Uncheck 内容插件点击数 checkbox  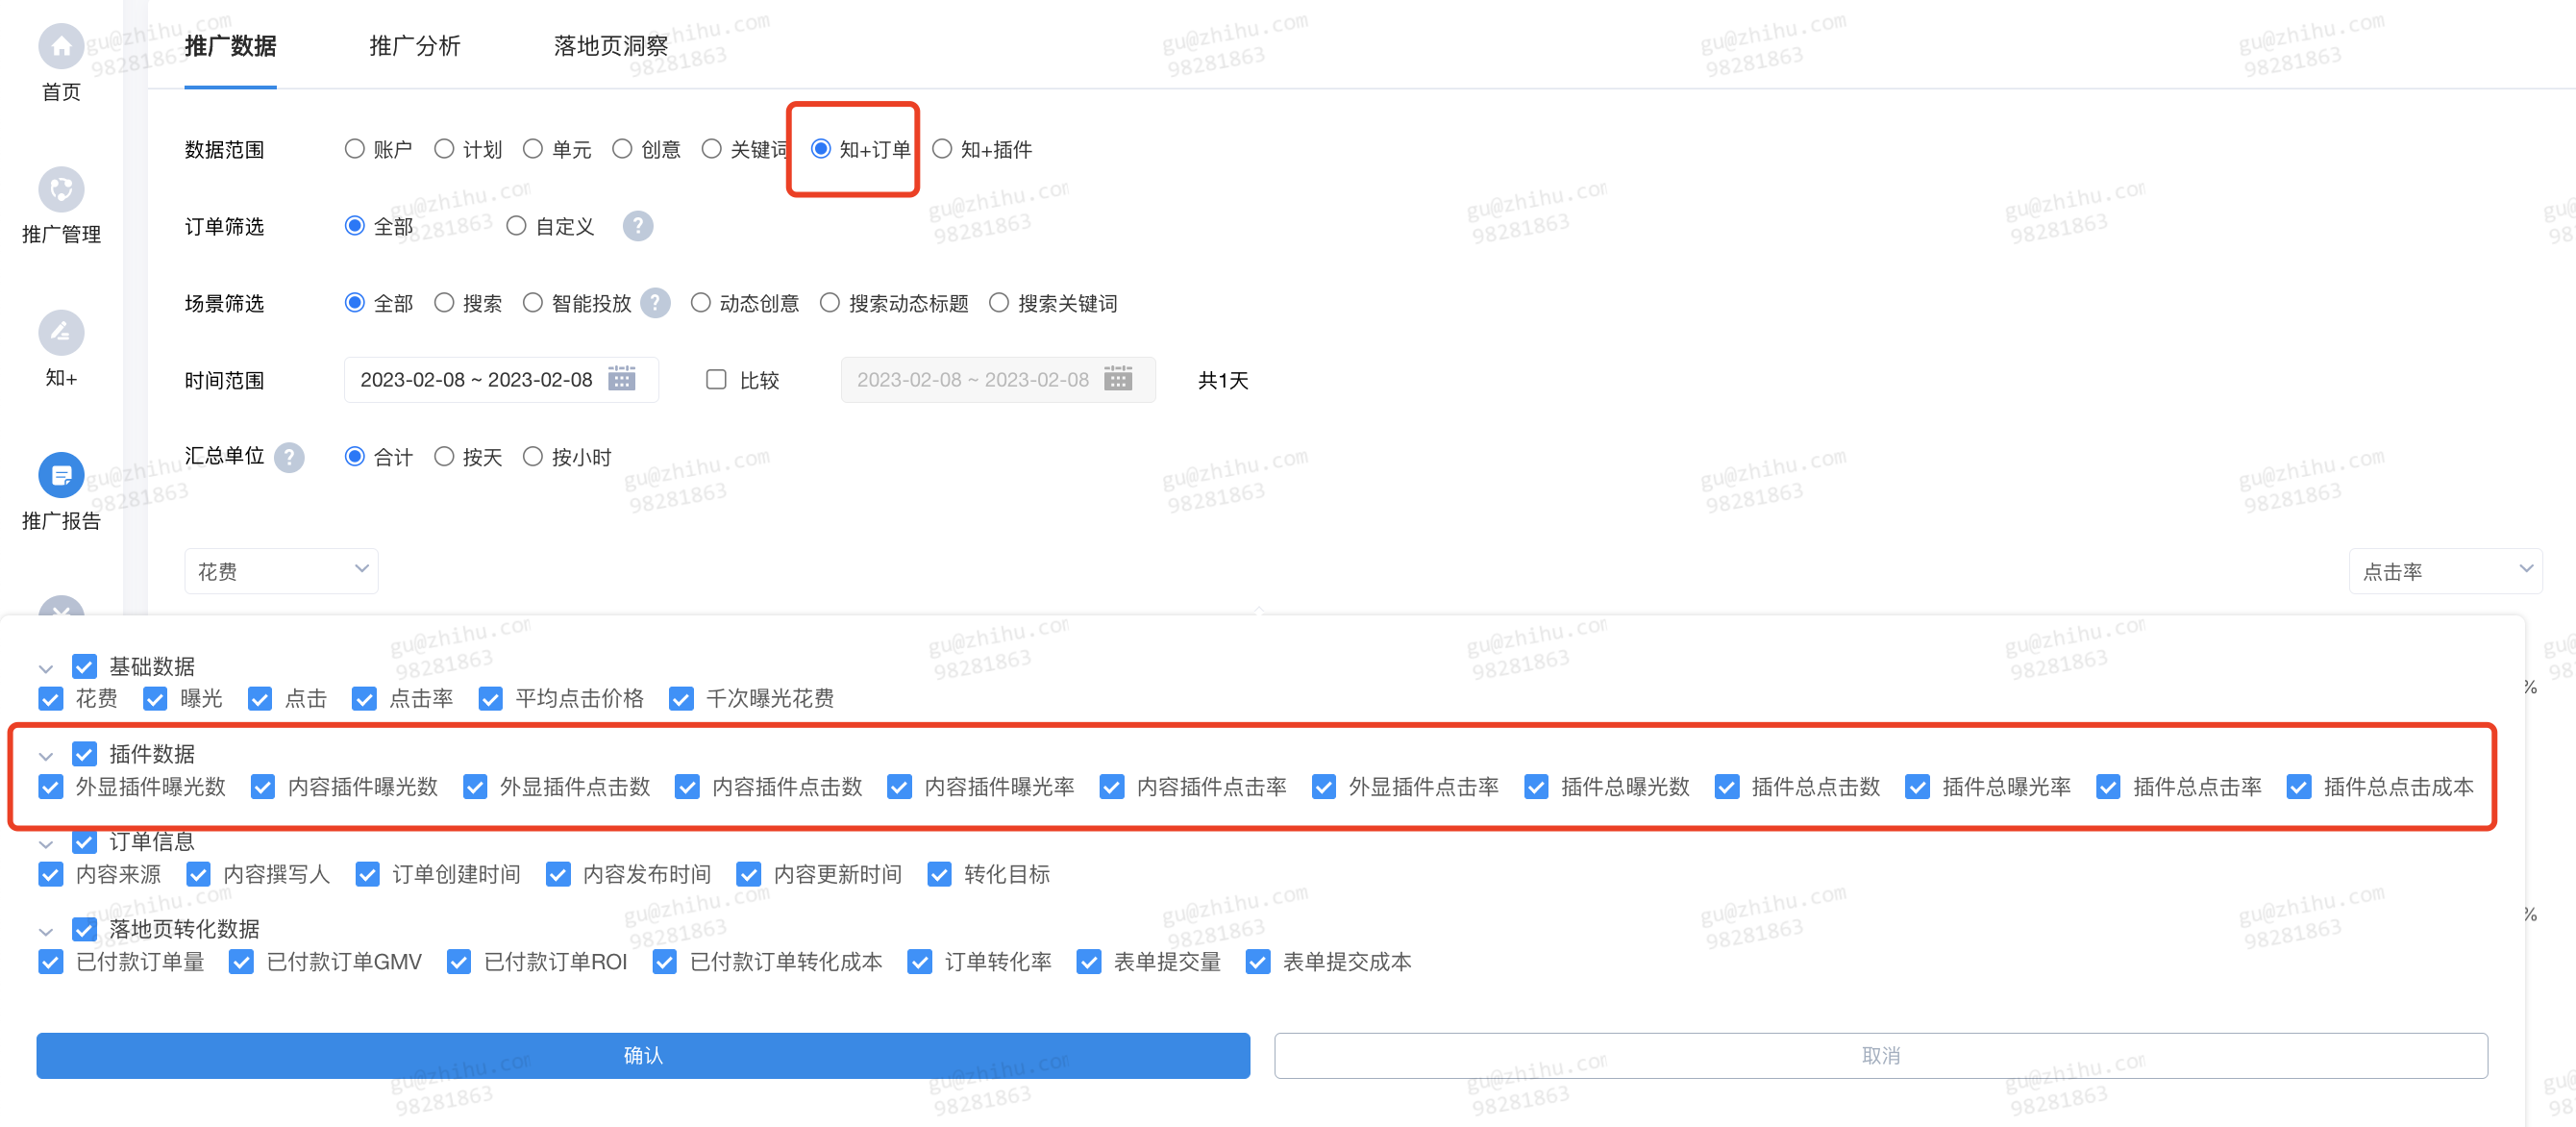[687, 787]
